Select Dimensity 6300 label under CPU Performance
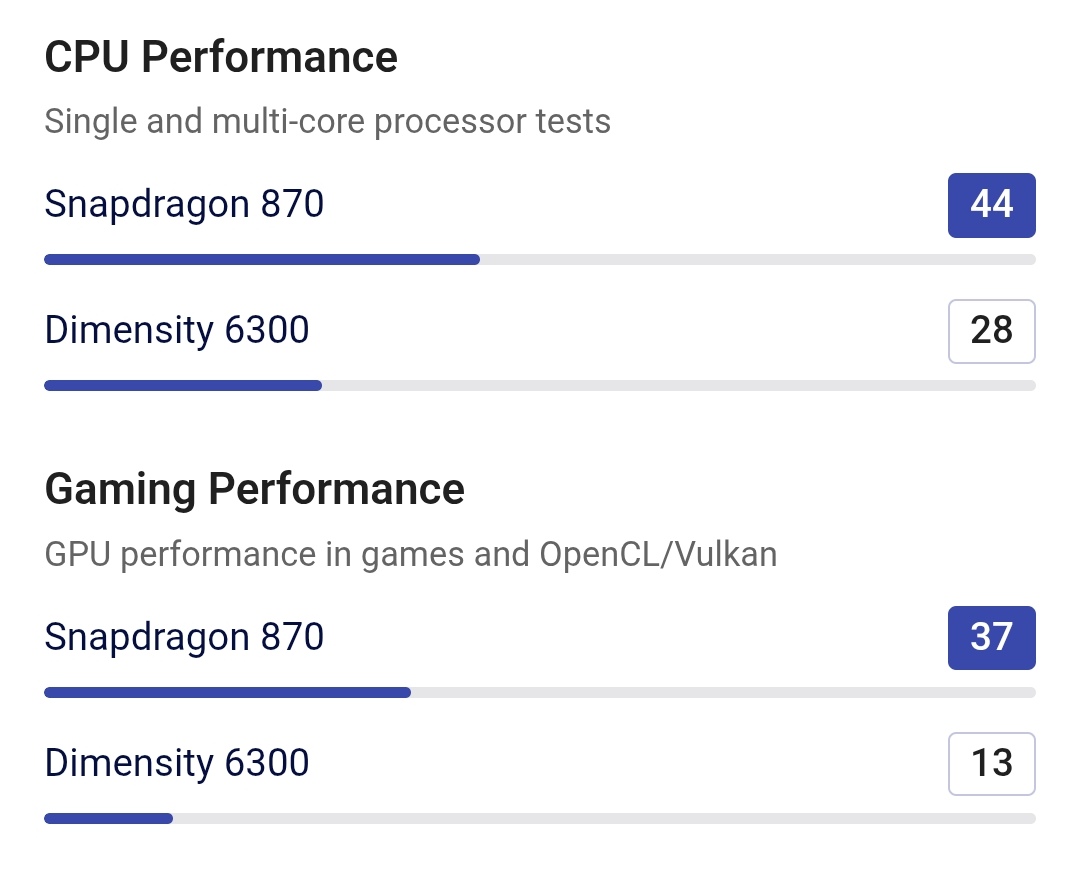1080x888 pixels. pyautogui.click(x=177, y=330)
